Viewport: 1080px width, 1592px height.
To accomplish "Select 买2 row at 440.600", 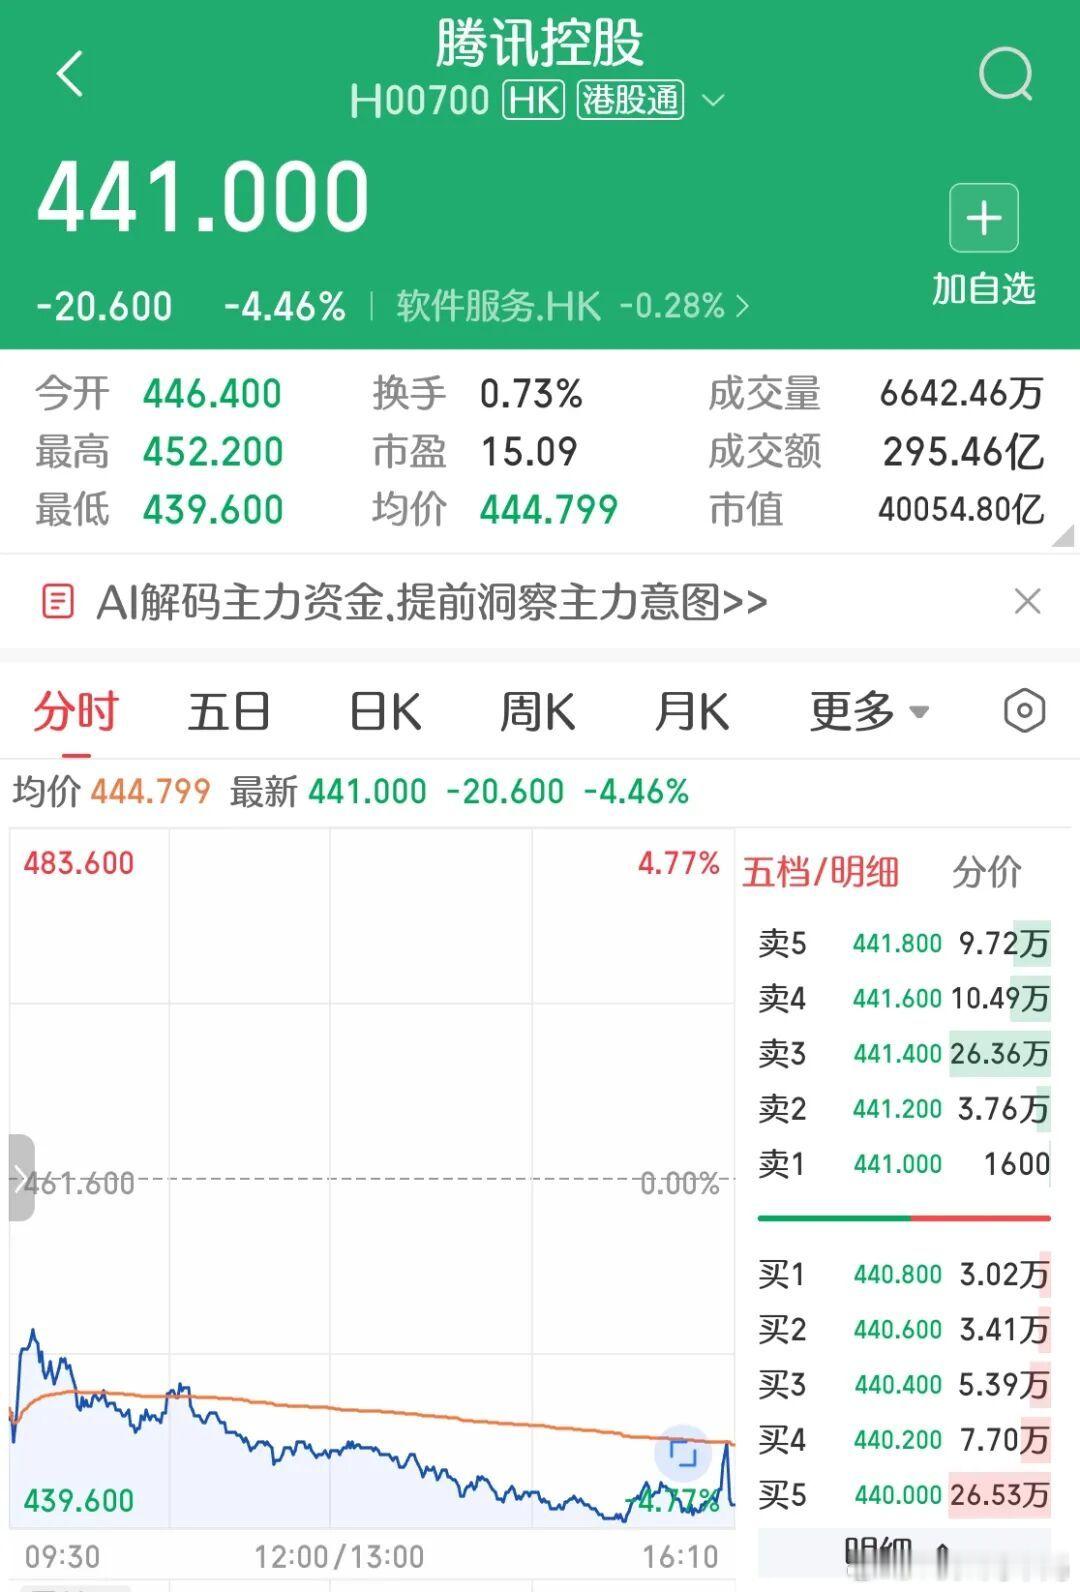I will 904,1329.
